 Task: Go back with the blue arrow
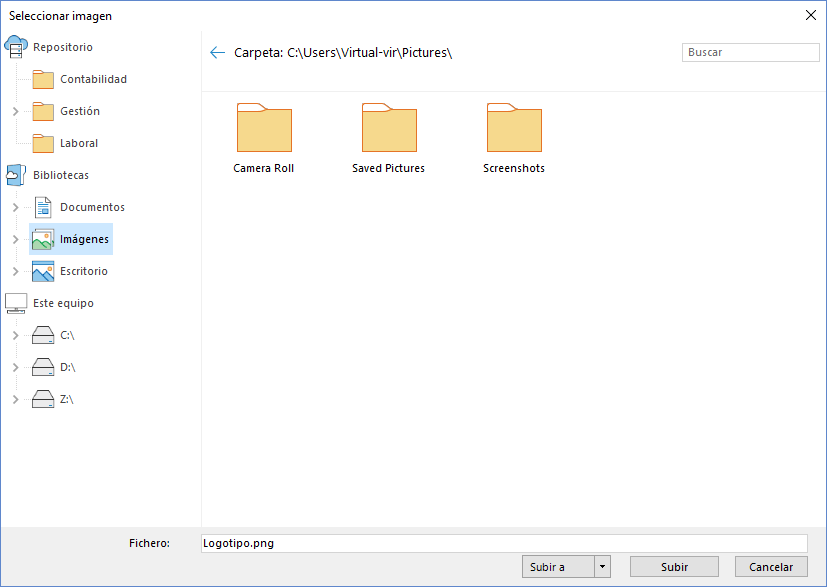217,53
